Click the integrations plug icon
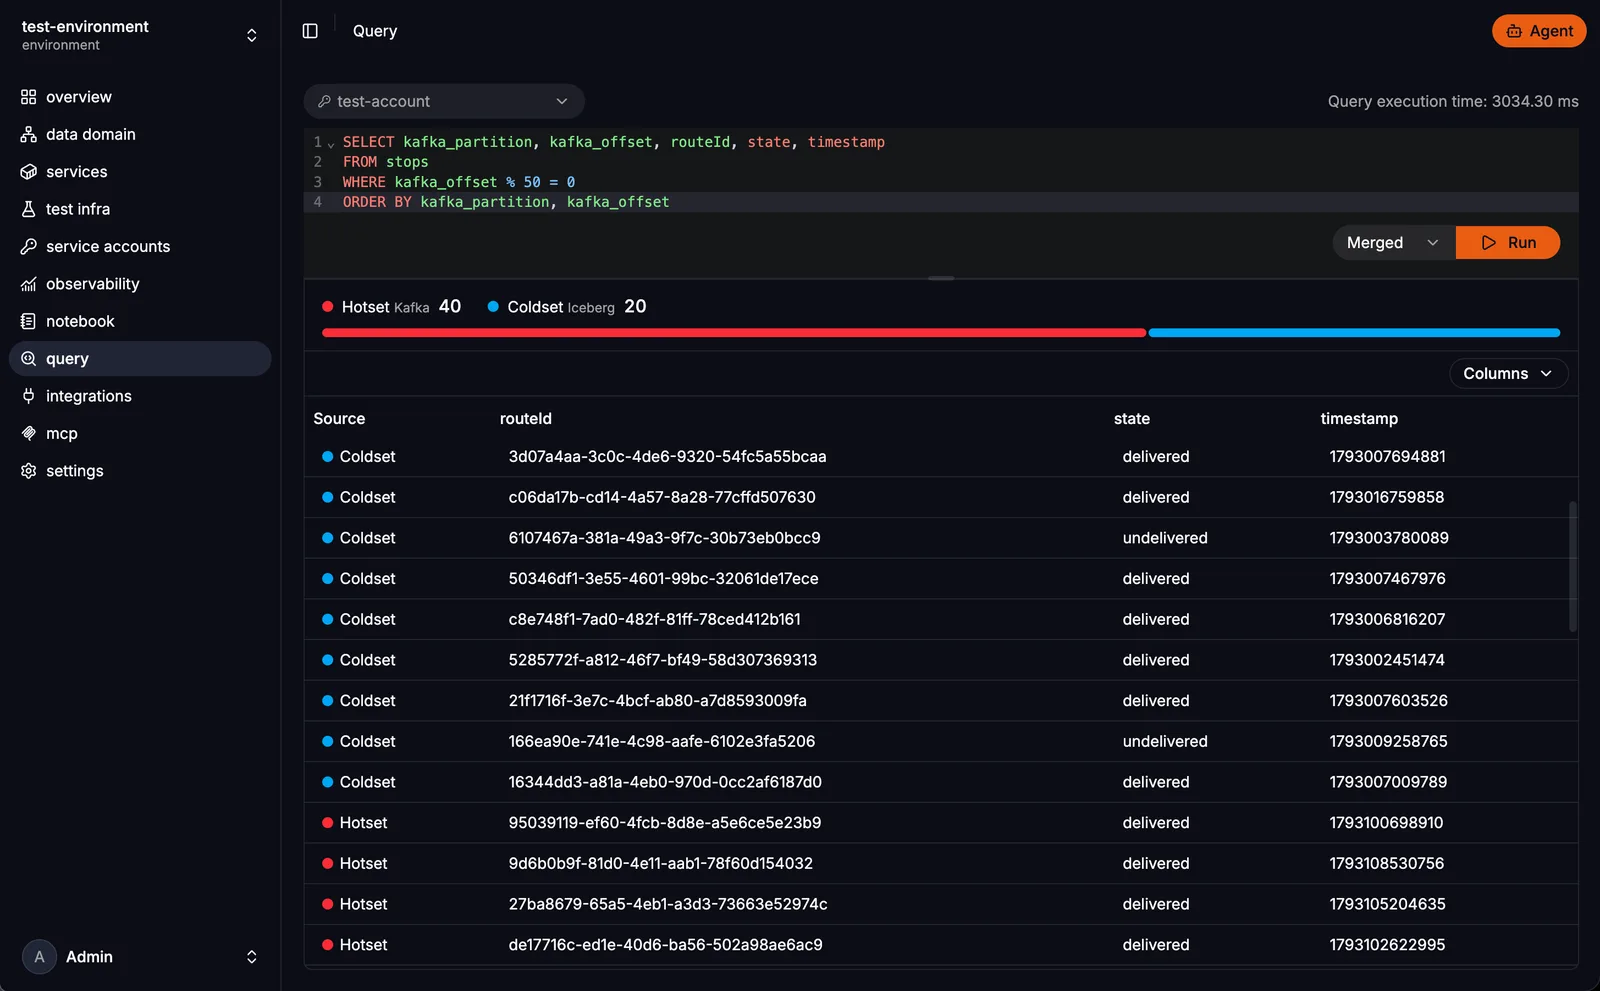 click(28, 396)
